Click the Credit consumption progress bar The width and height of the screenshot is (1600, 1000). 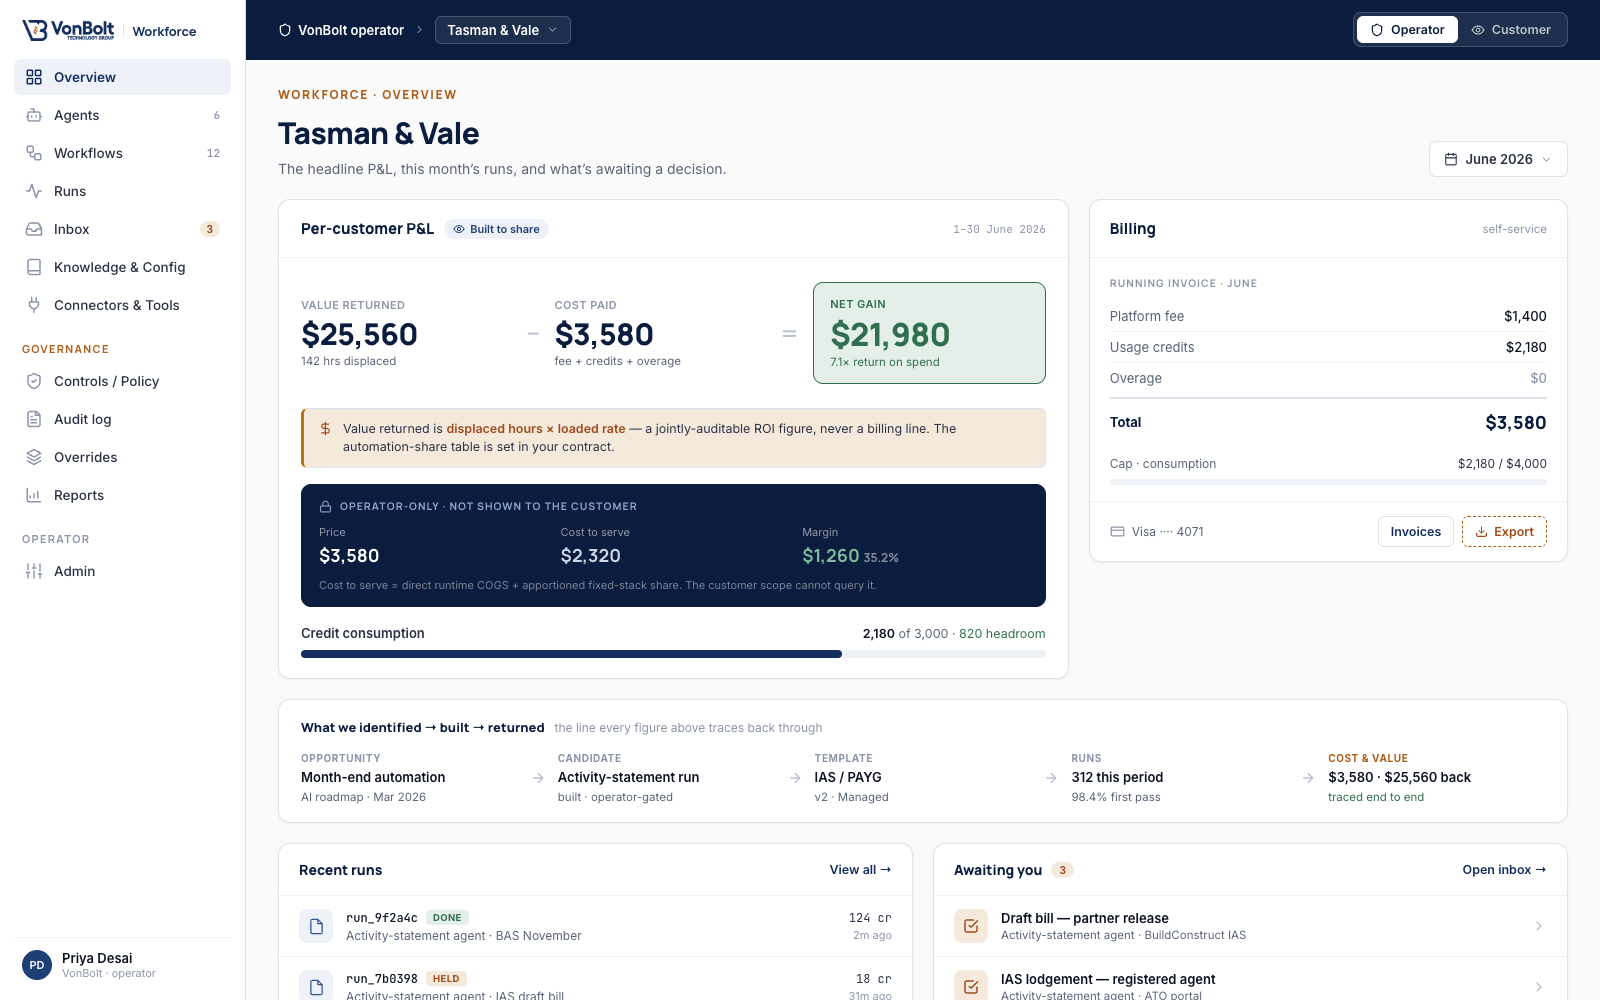[673, 654]
